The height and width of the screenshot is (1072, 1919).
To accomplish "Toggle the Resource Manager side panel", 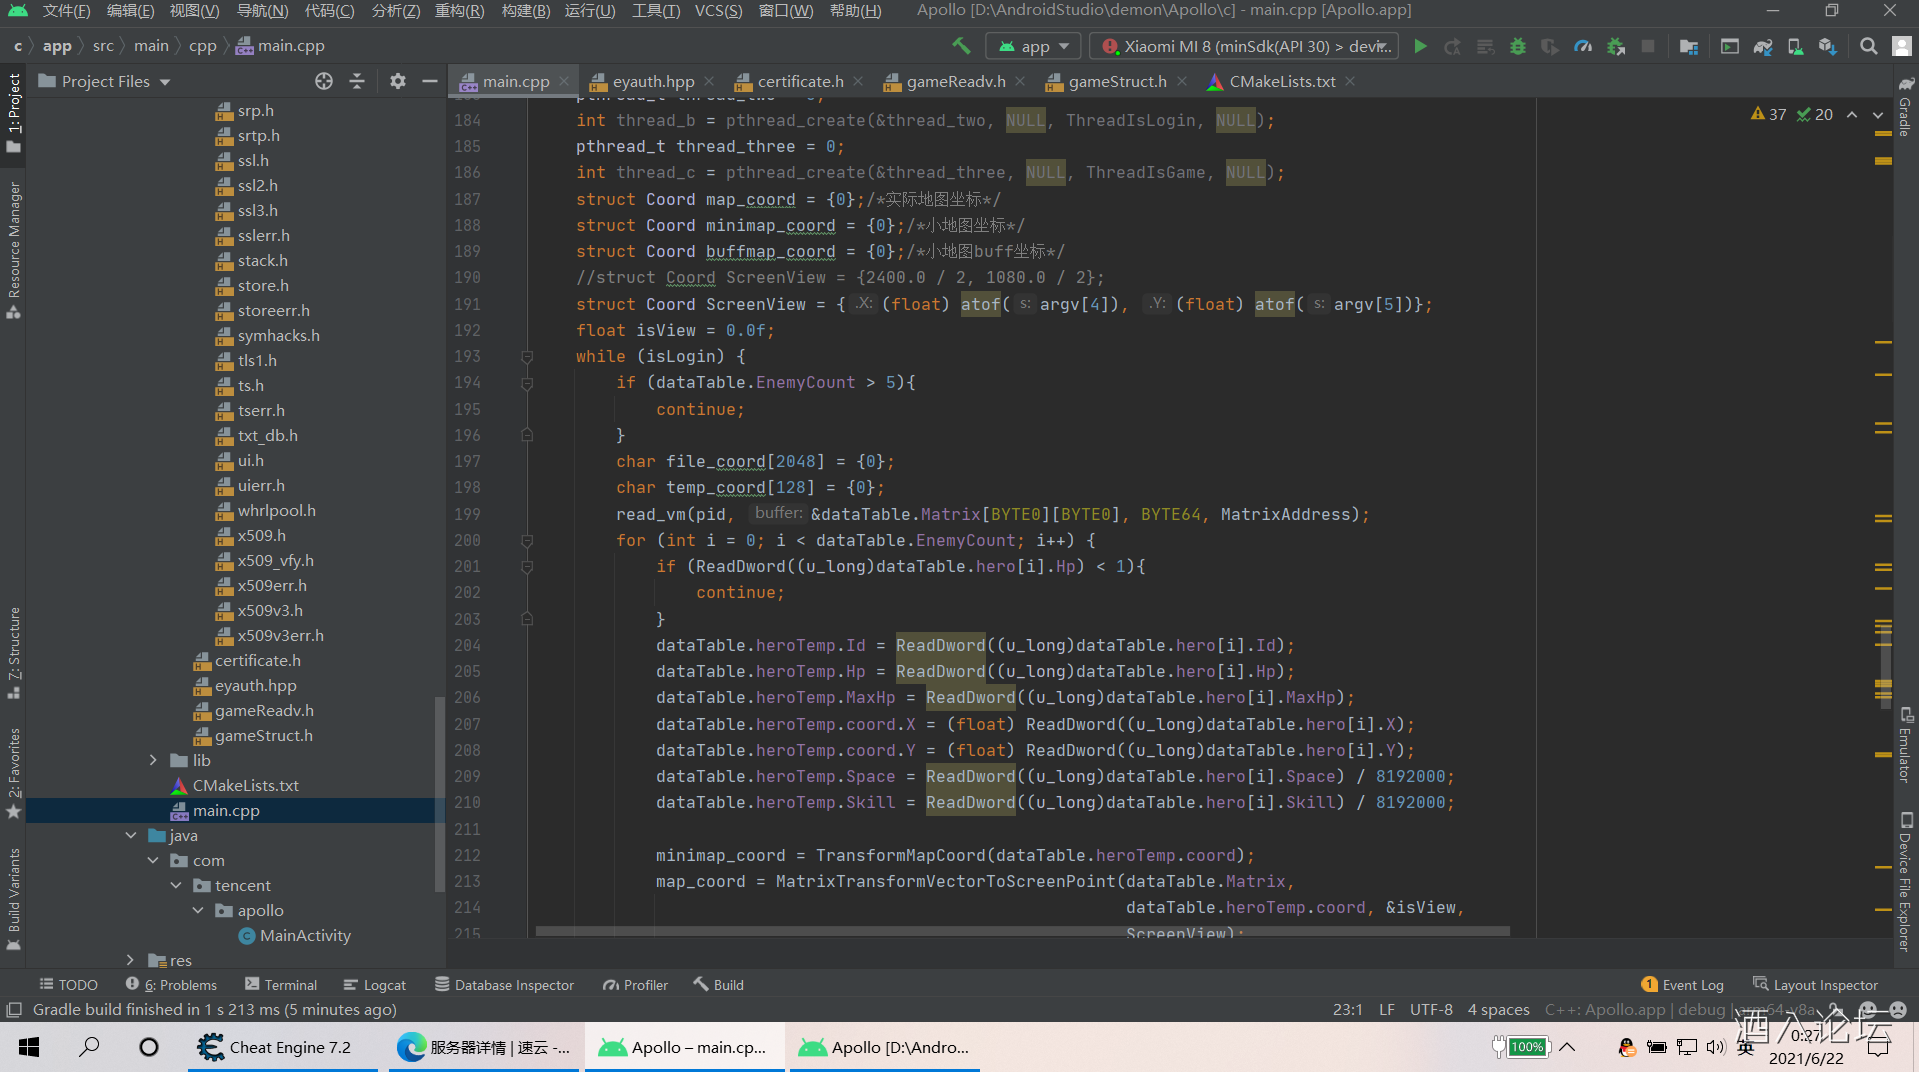I will click(13, 250).
